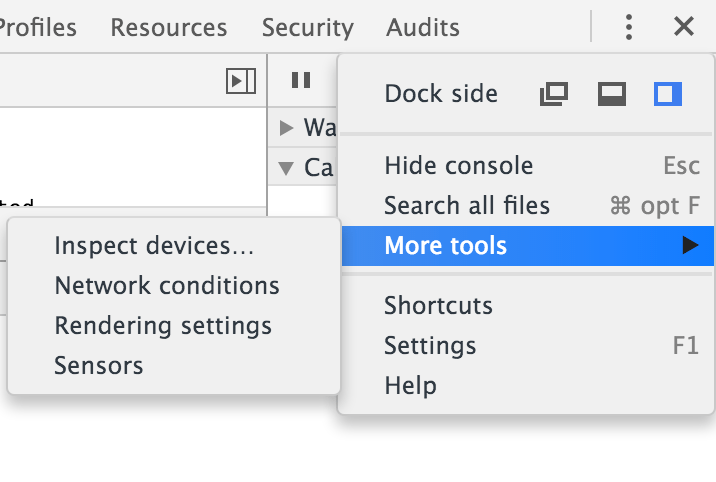716x482 pixels.
Task: Open Rendering settings
Action: (163, 325)
